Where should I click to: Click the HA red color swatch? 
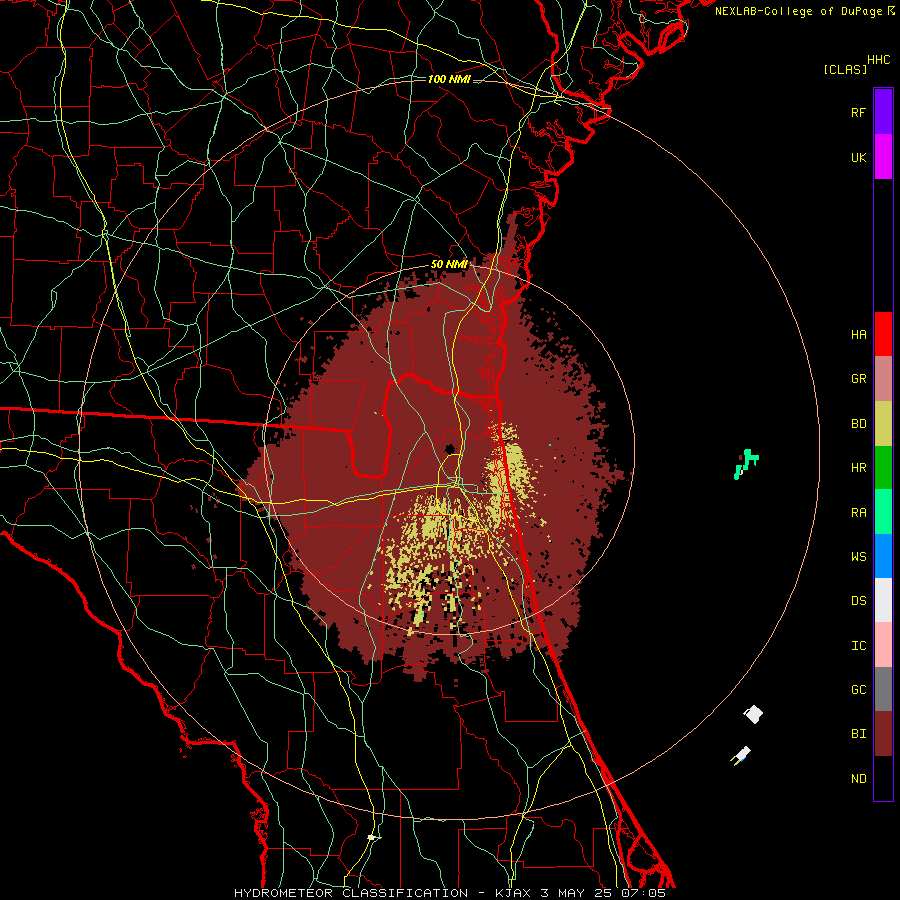(883, 334)
